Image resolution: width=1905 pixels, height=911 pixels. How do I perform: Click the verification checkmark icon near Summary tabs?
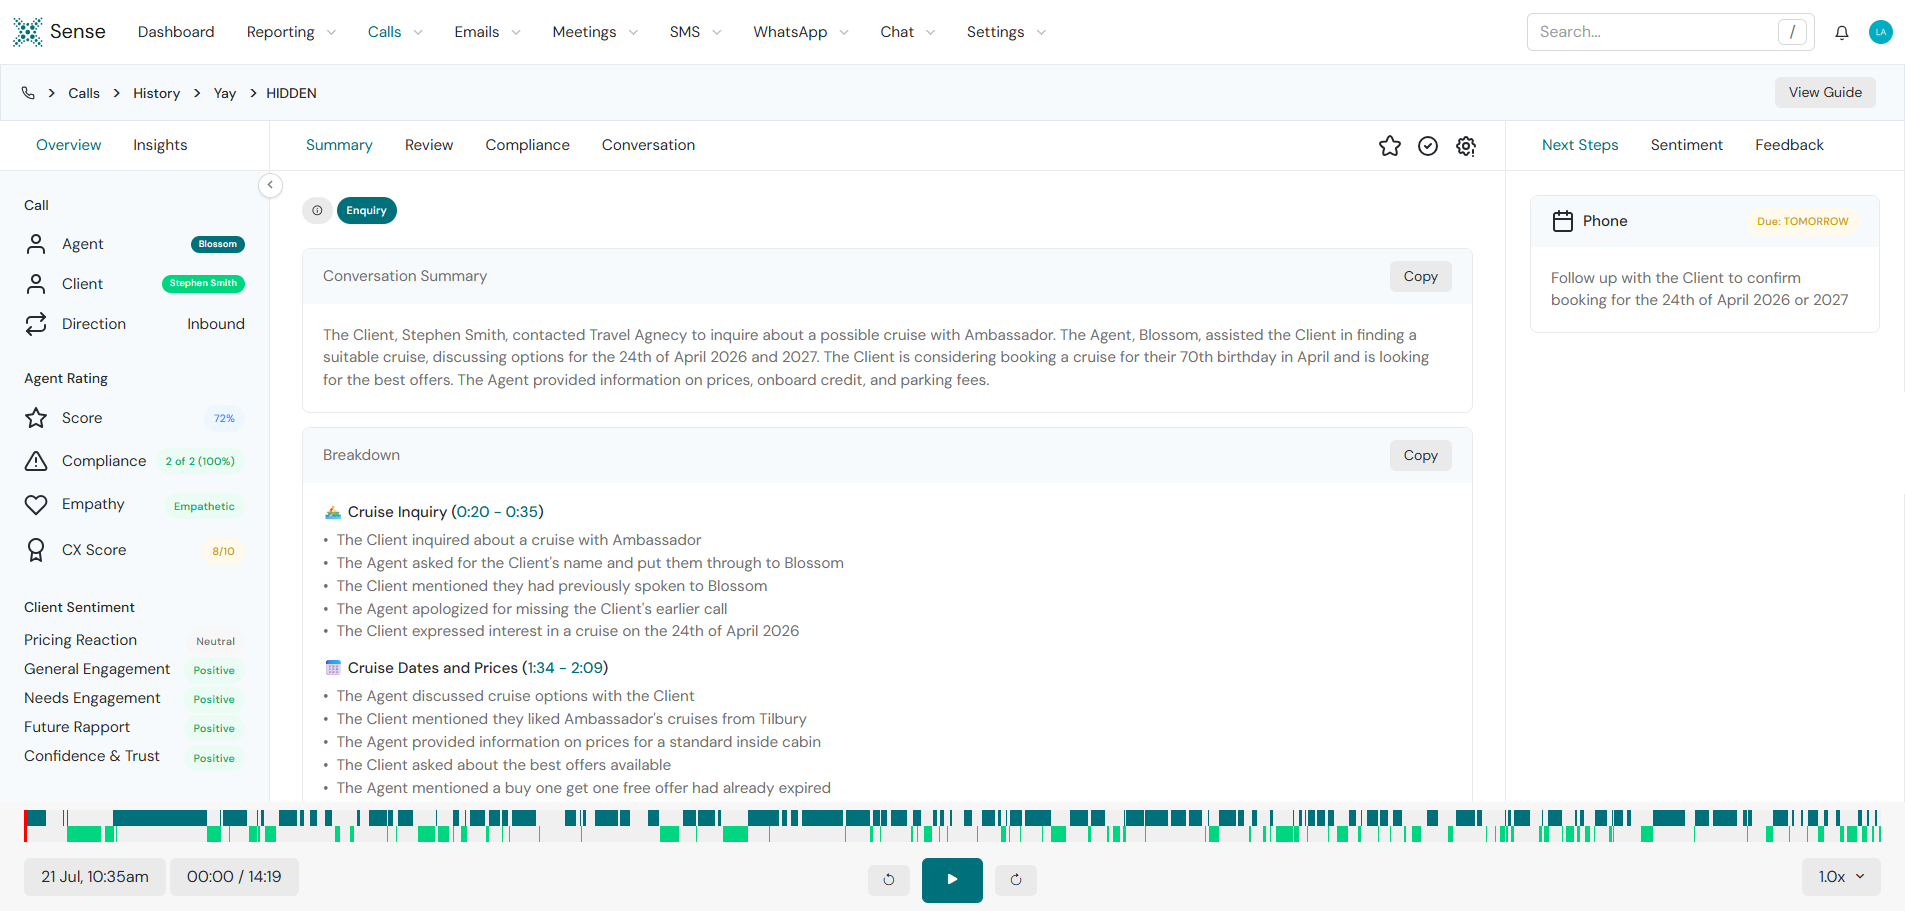pyautogui.click(x=1427, y=146)
